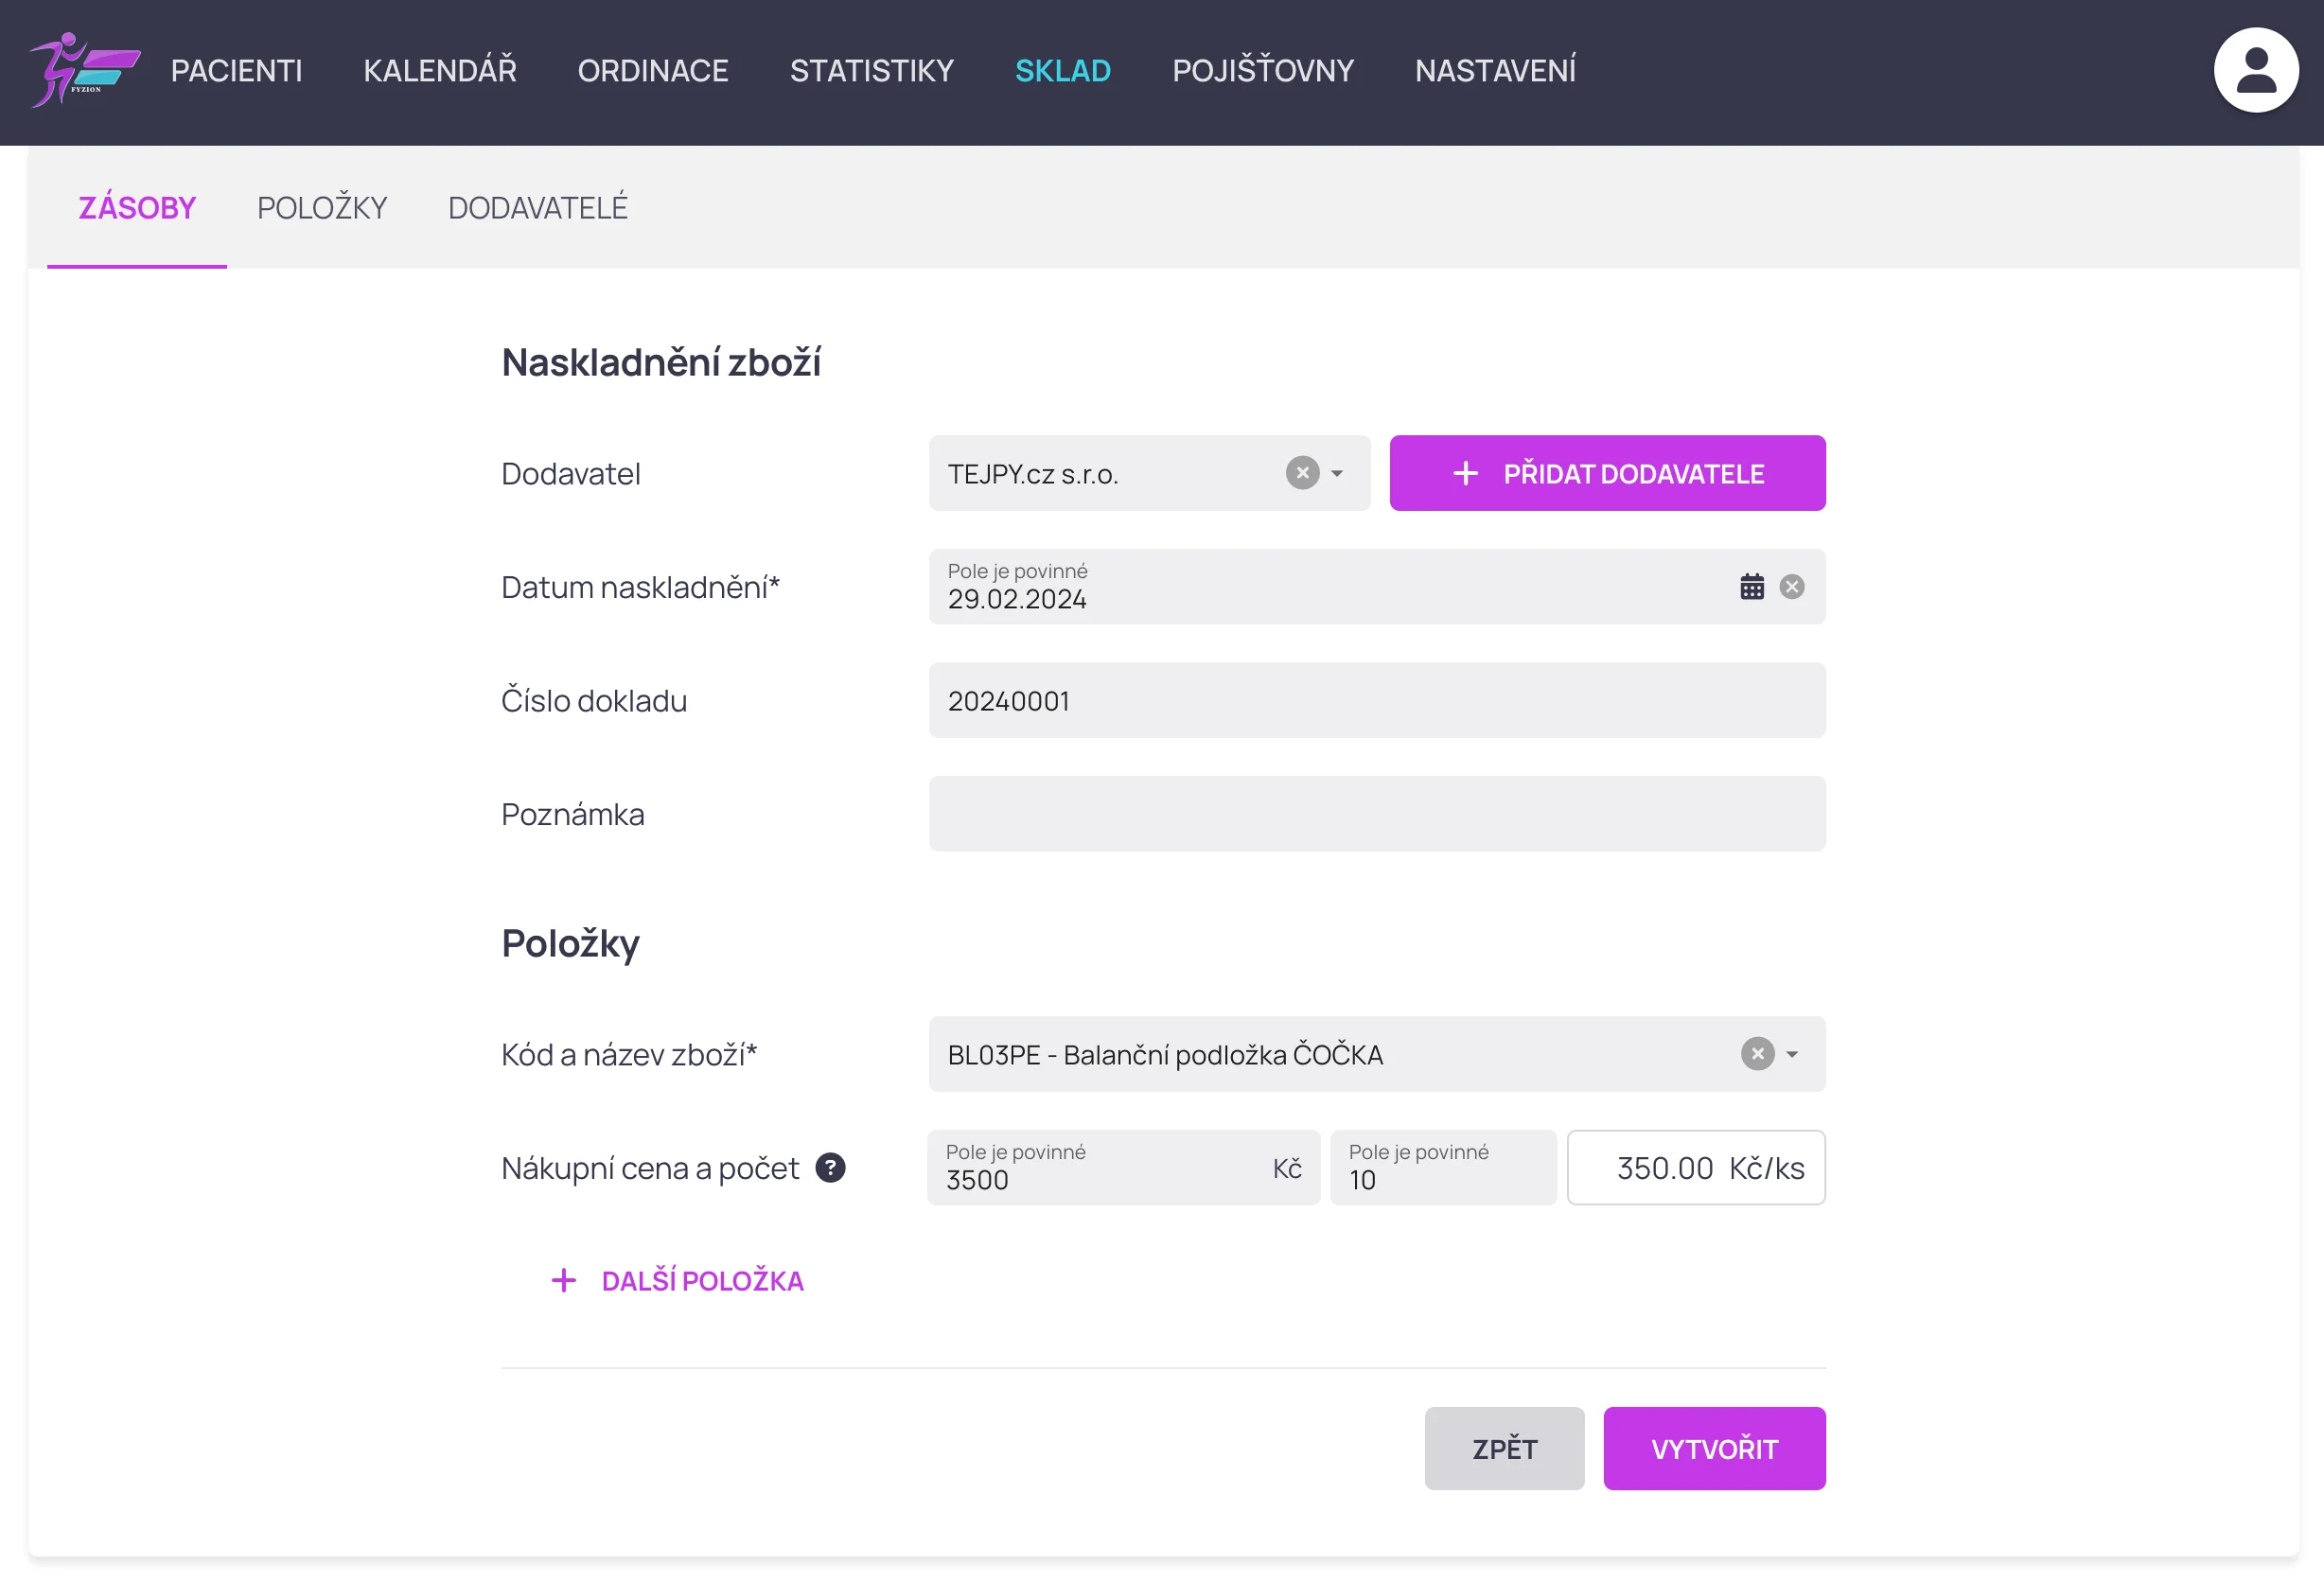Clear the selected Dodavatel supplier
This screenshot has width=2324, height=1582.
point(1302,473)
